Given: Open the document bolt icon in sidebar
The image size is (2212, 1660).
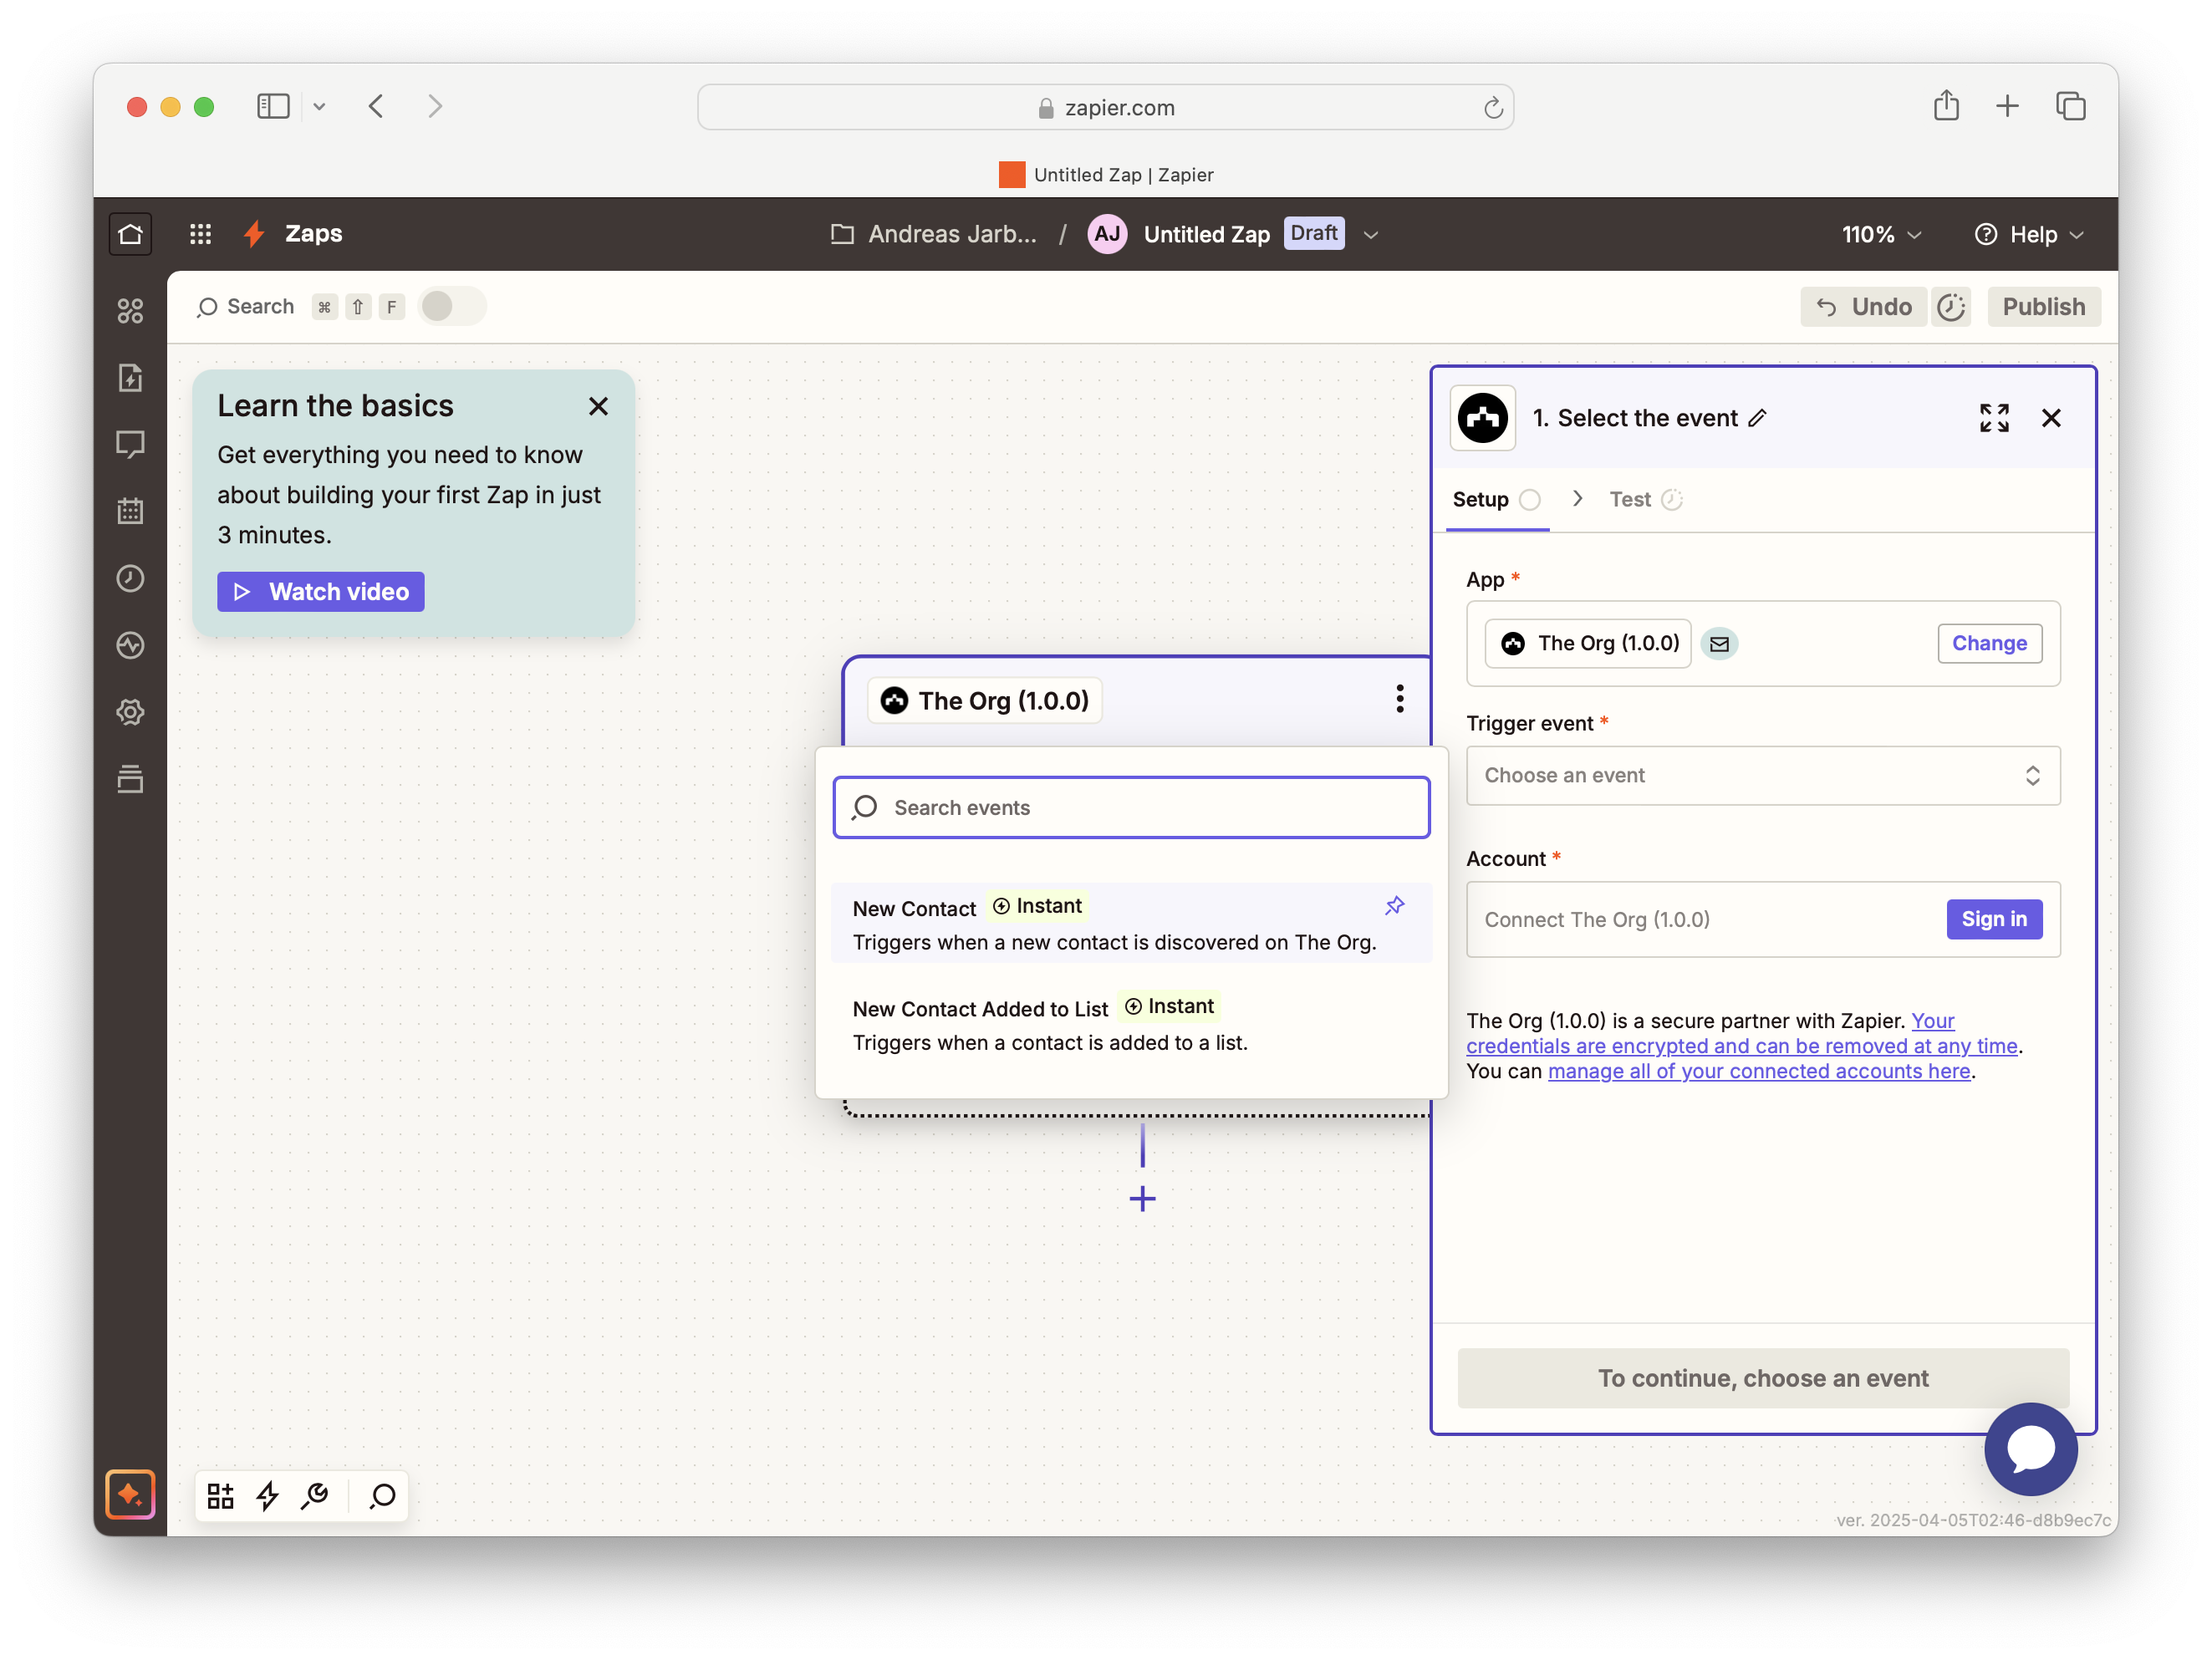Looking at the screenshot, I should [130, 378].
